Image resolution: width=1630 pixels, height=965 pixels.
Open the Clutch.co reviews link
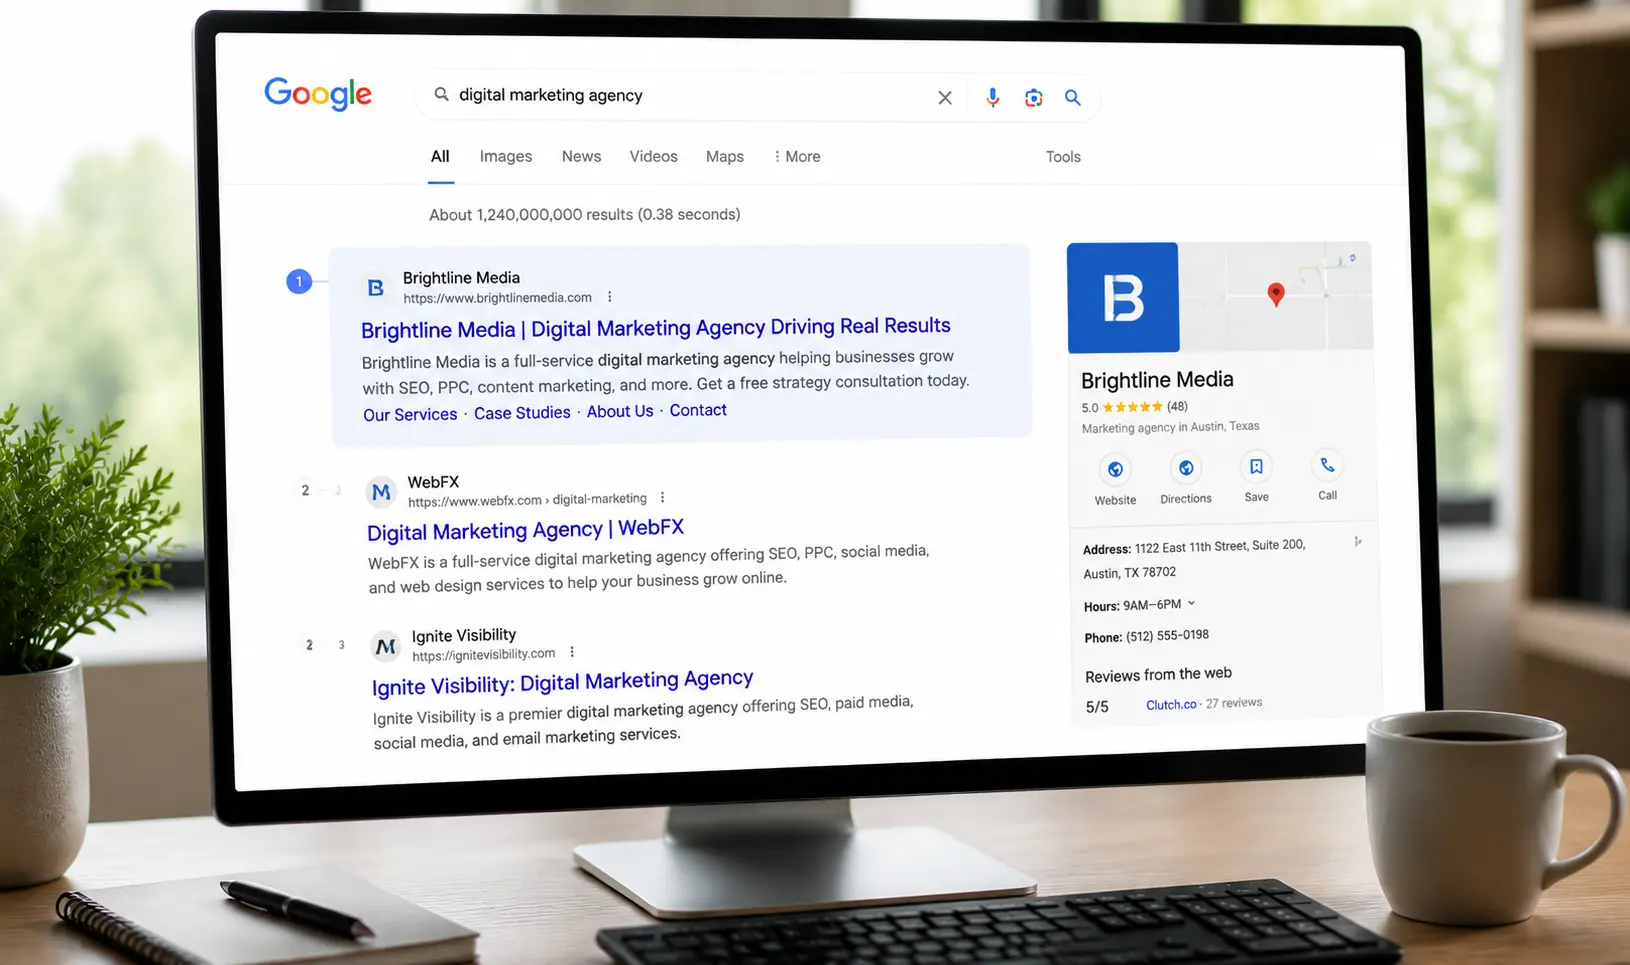(1171, 705)
